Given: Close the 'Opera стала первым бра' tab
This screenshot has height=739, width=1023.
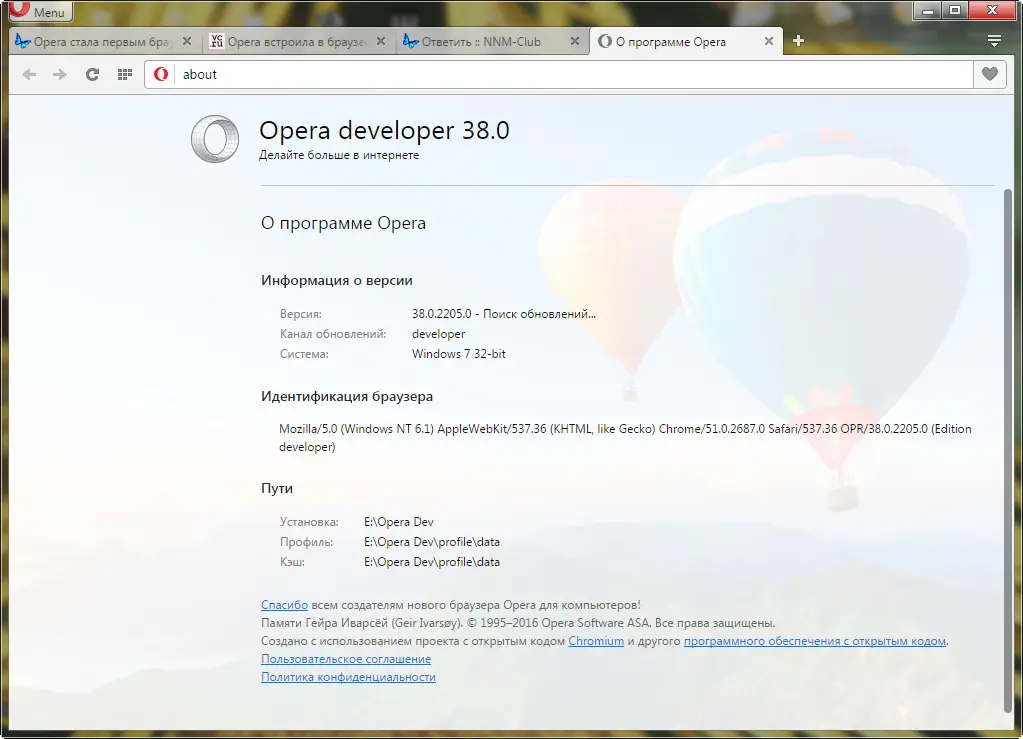Looking at the screenshot, I should click(x=187, y=41).
